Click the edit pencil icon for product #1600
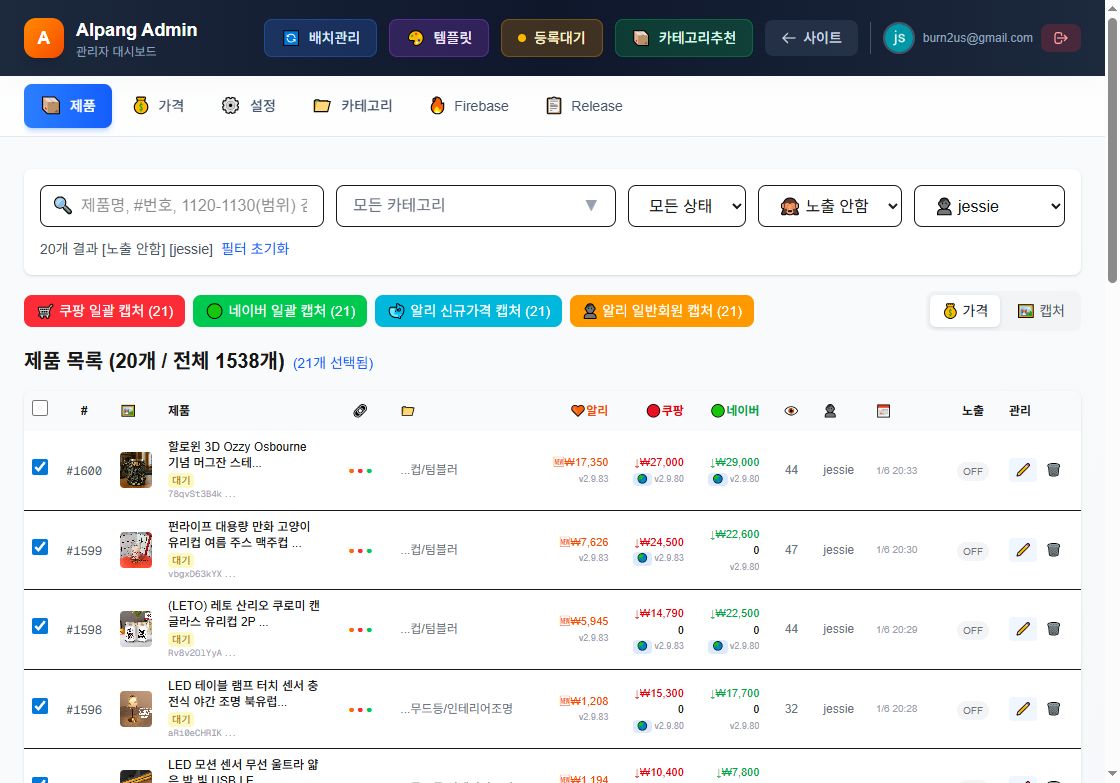The image size is (1120, 783). point(1022,469)
